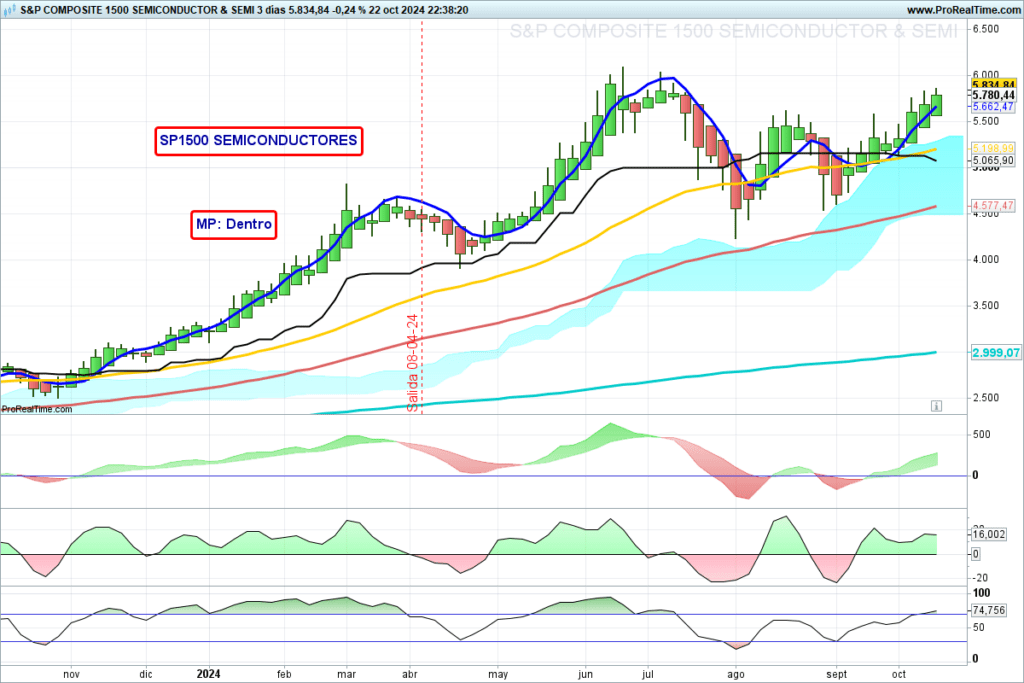Select the red 4.577,47 price tag
The height and width of the screenshot is (683, 1024).
(x=993, y=205)
